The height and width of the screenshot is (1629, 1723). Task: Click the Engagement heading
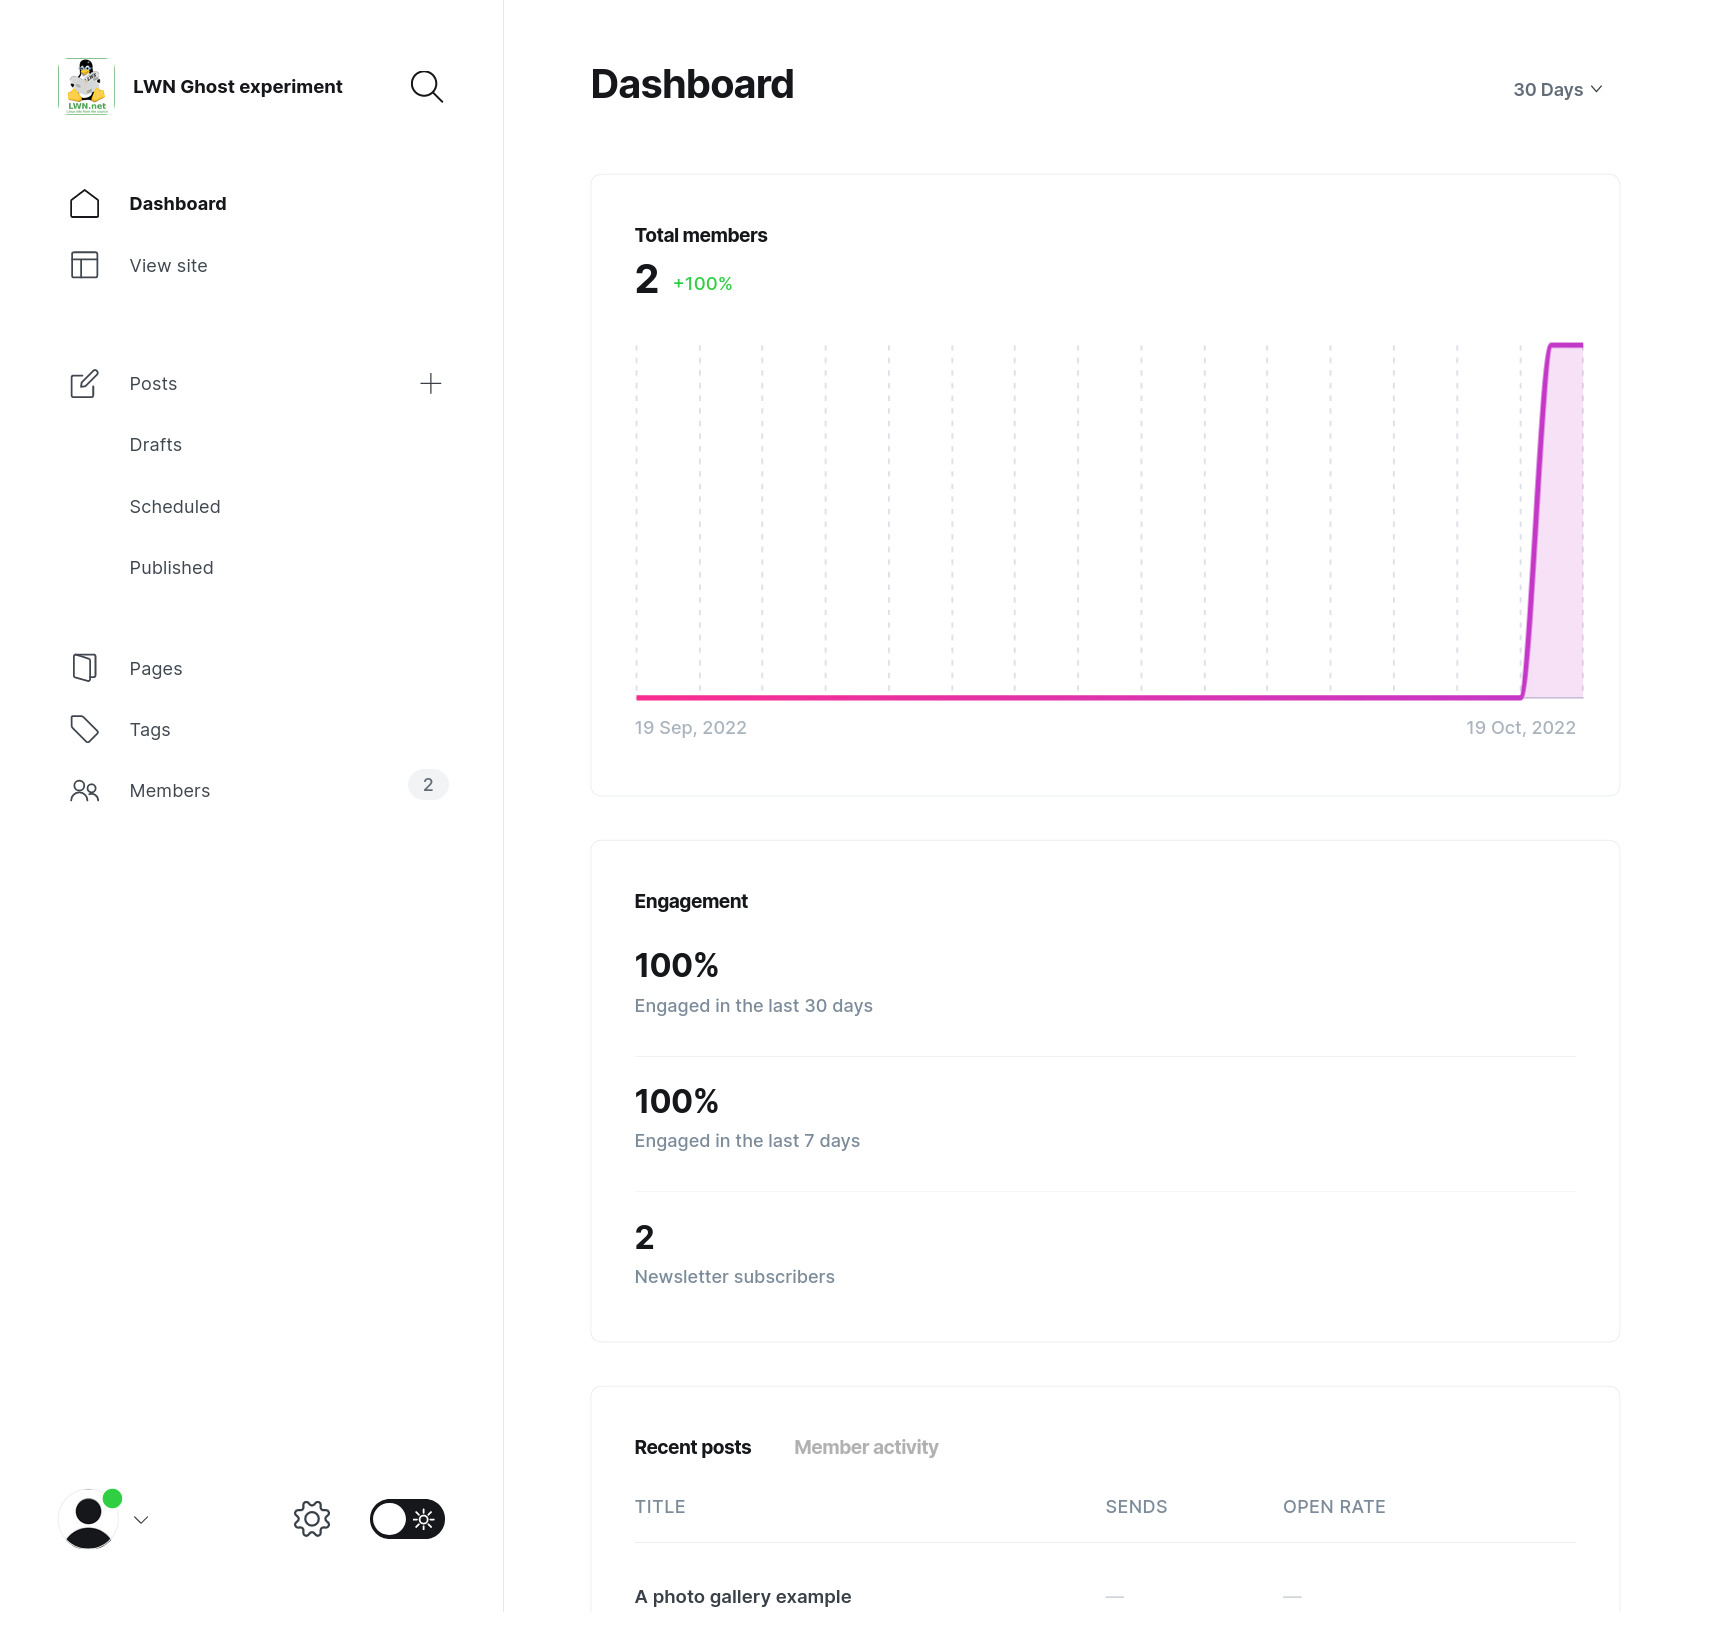coord(691,901)
